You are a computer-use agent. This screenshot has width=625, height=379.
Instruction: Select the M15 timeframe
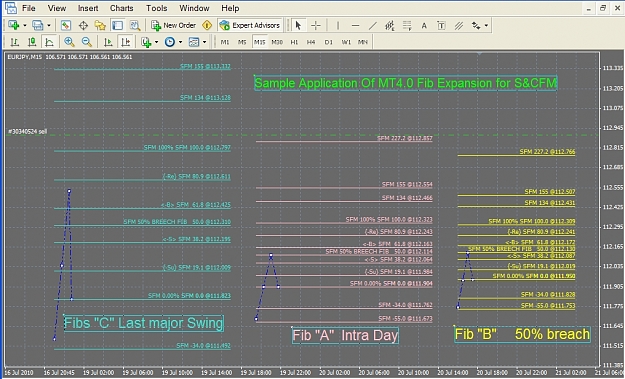pos(259,42)
